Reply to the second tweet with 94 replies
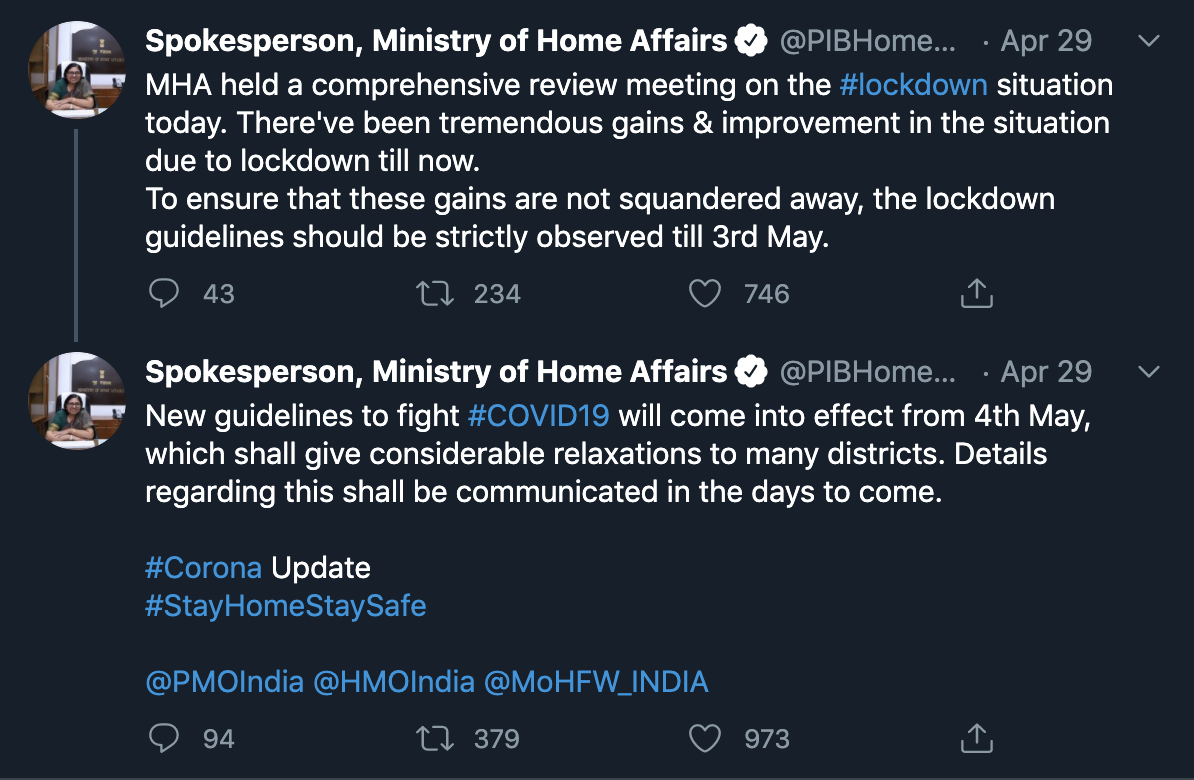 (x=164, y=738)
